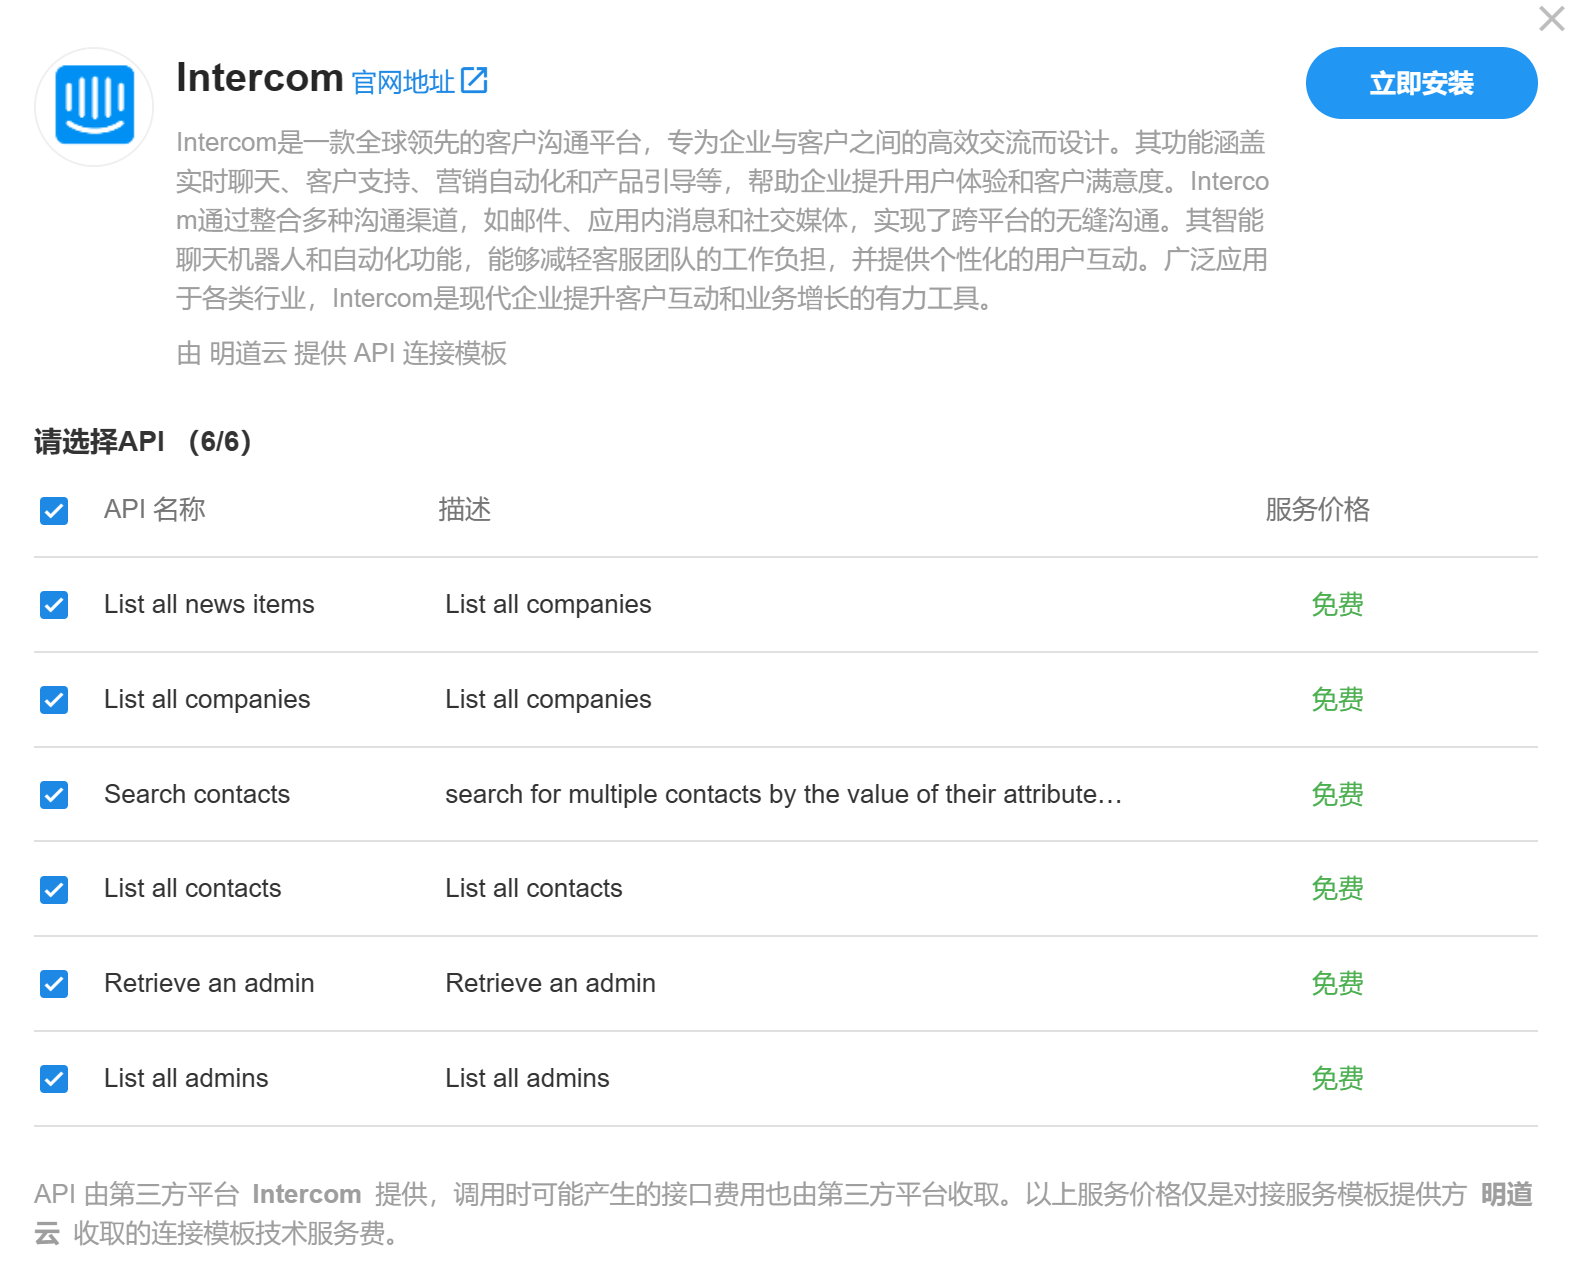Click 免费 price in the List all news items row
1579x1265 pixels.
point(1337,604)
